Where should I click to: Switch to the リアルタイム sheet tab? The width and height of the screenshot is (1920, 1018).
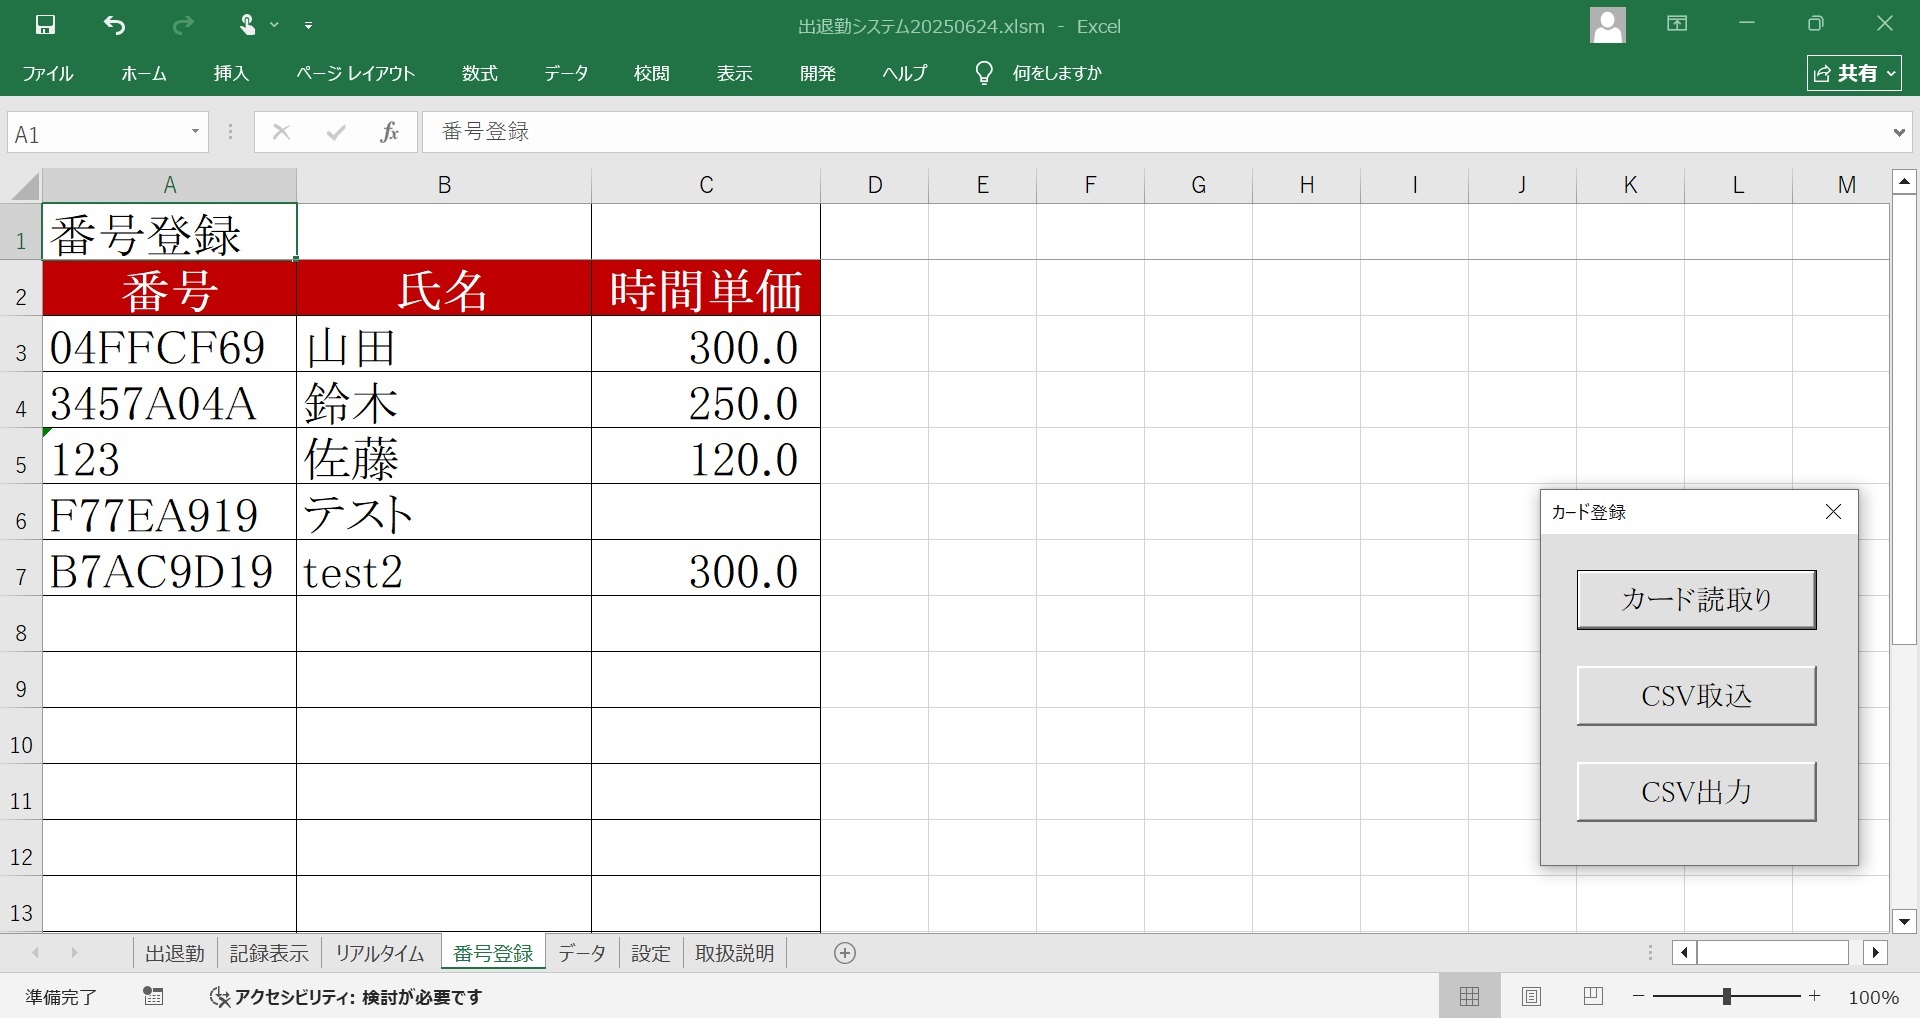click(379, 953)
